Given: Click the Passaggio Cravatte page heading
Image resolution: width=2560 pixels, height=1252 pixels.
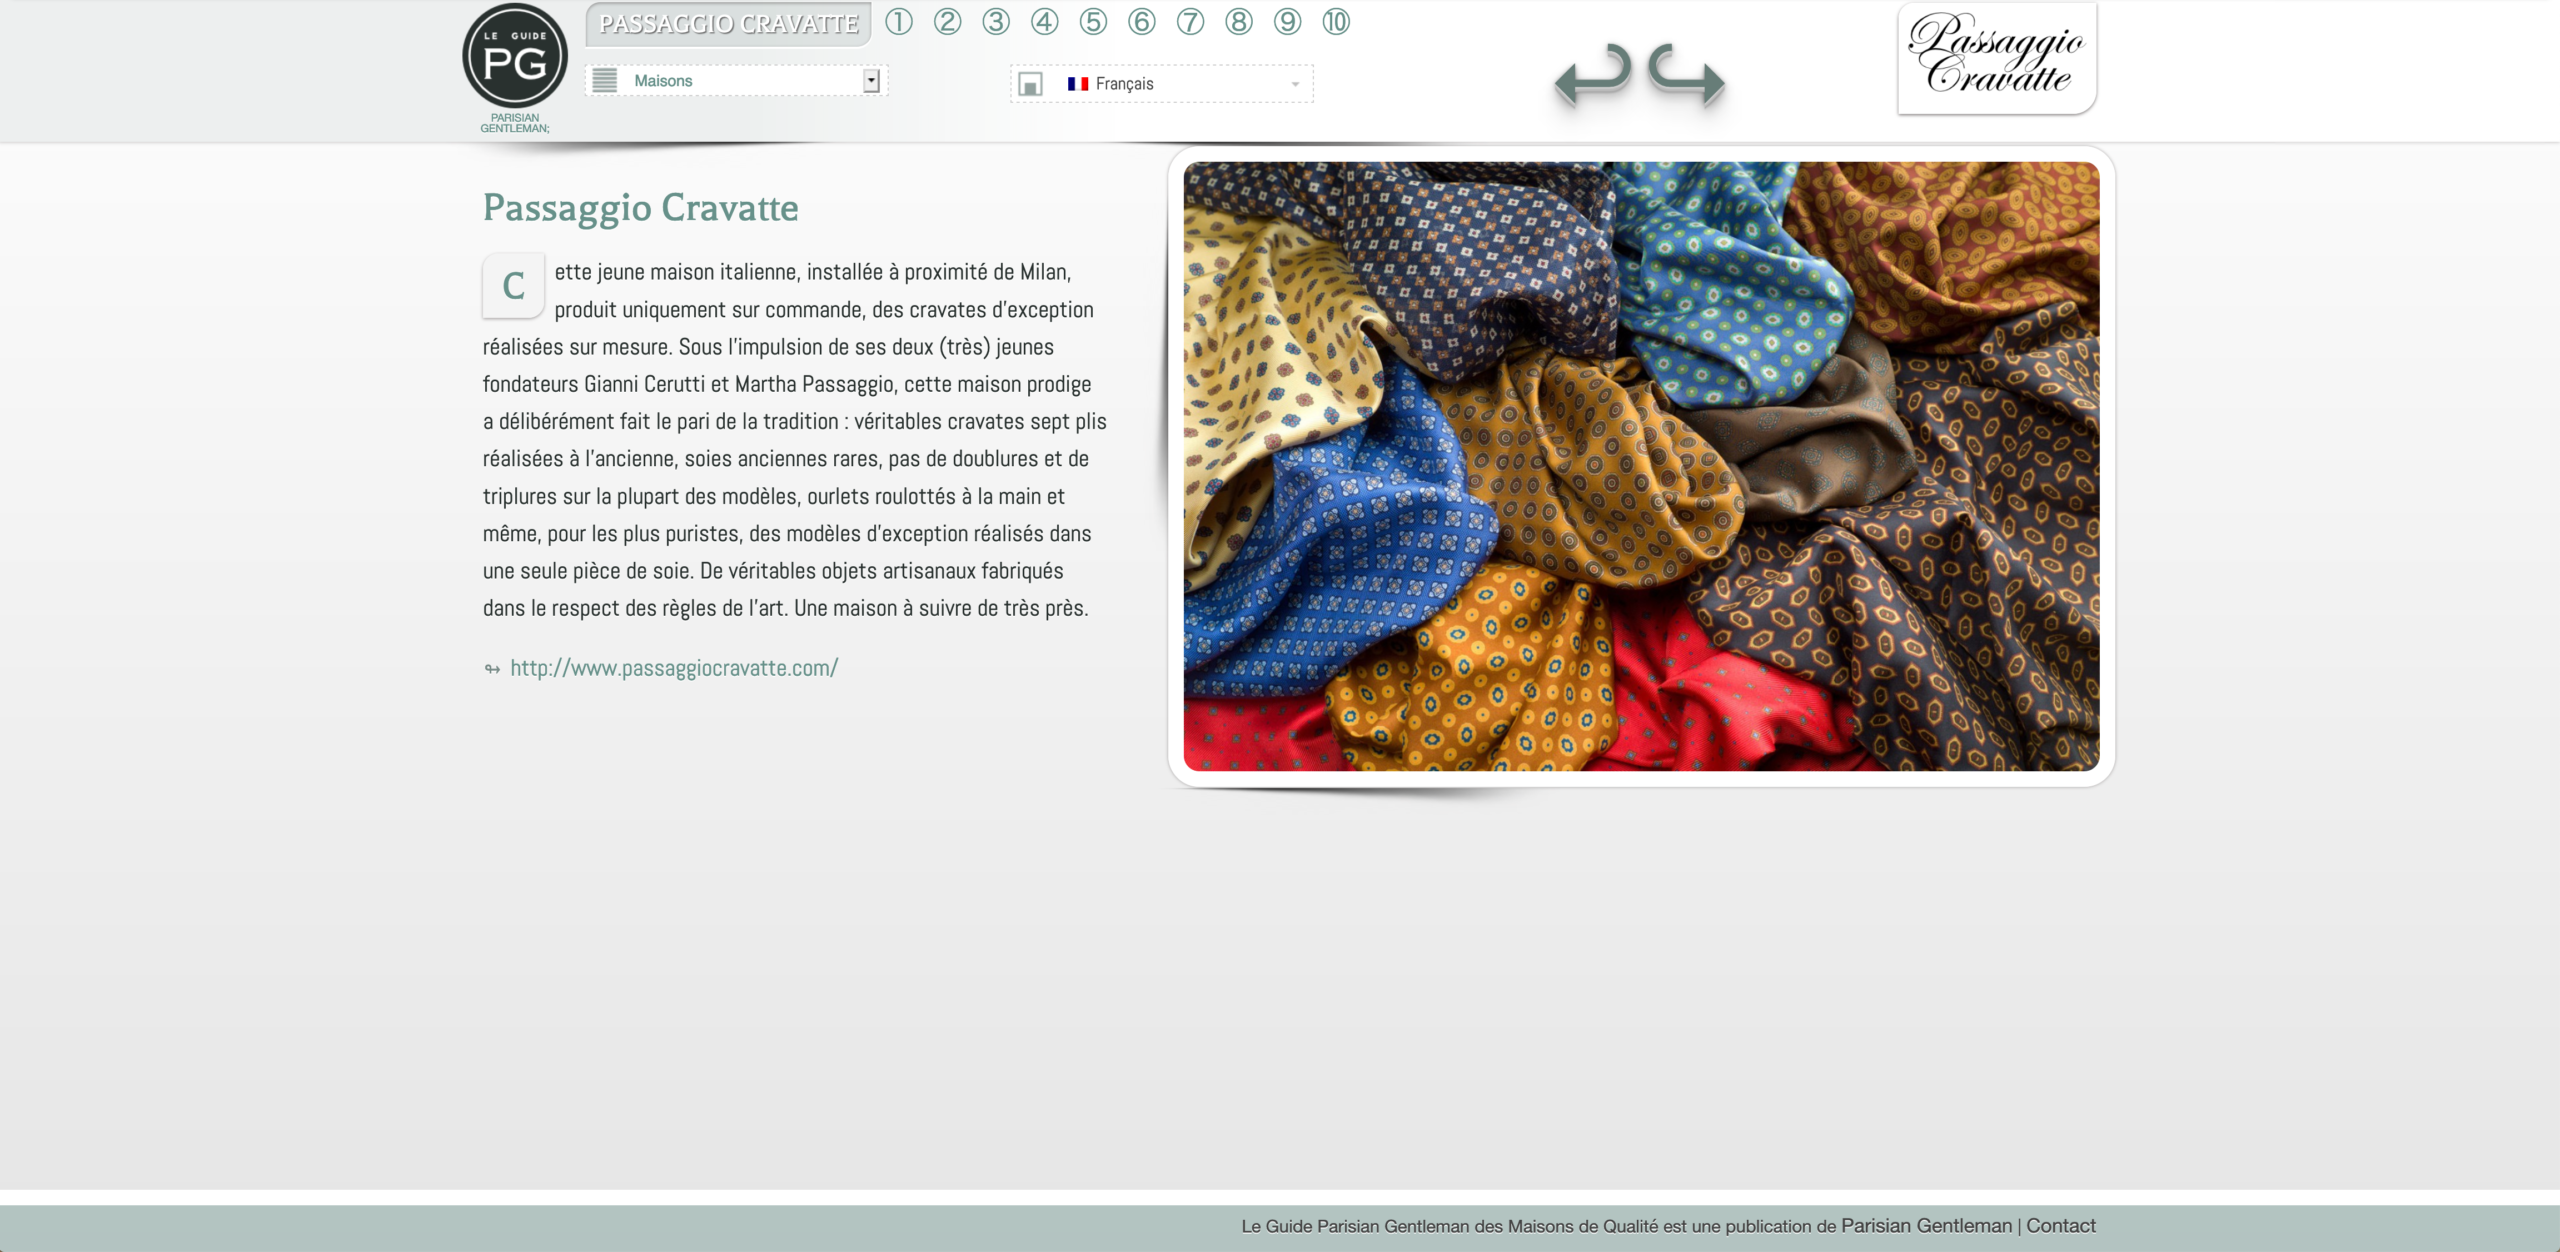Looking at the screenshot, I should pyautogui.click(x=640, y=208).
